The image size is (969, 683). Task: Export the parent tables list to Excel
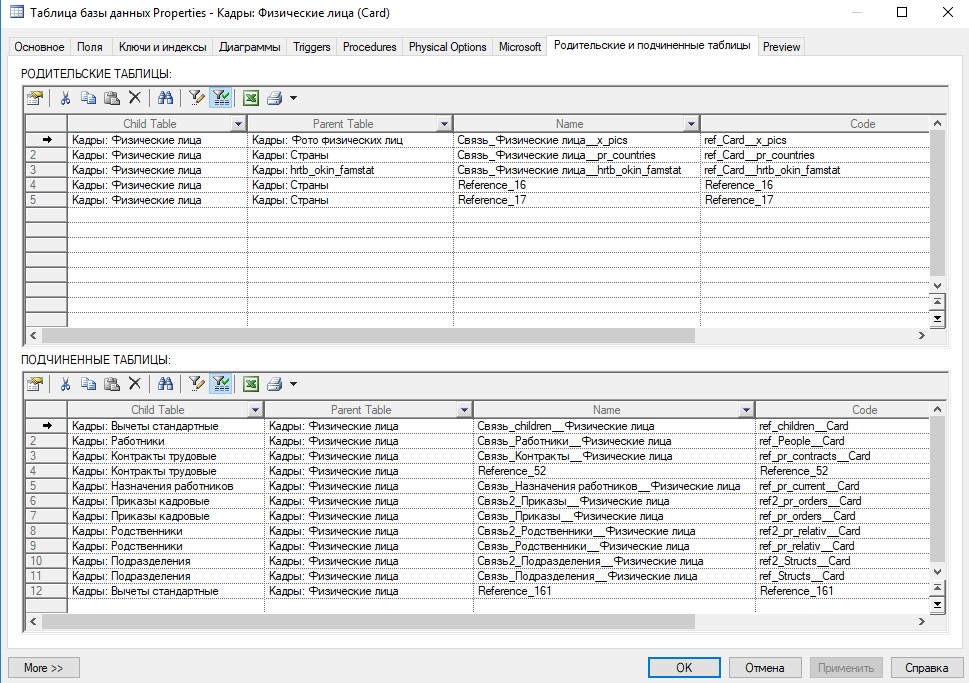(251, 98)
